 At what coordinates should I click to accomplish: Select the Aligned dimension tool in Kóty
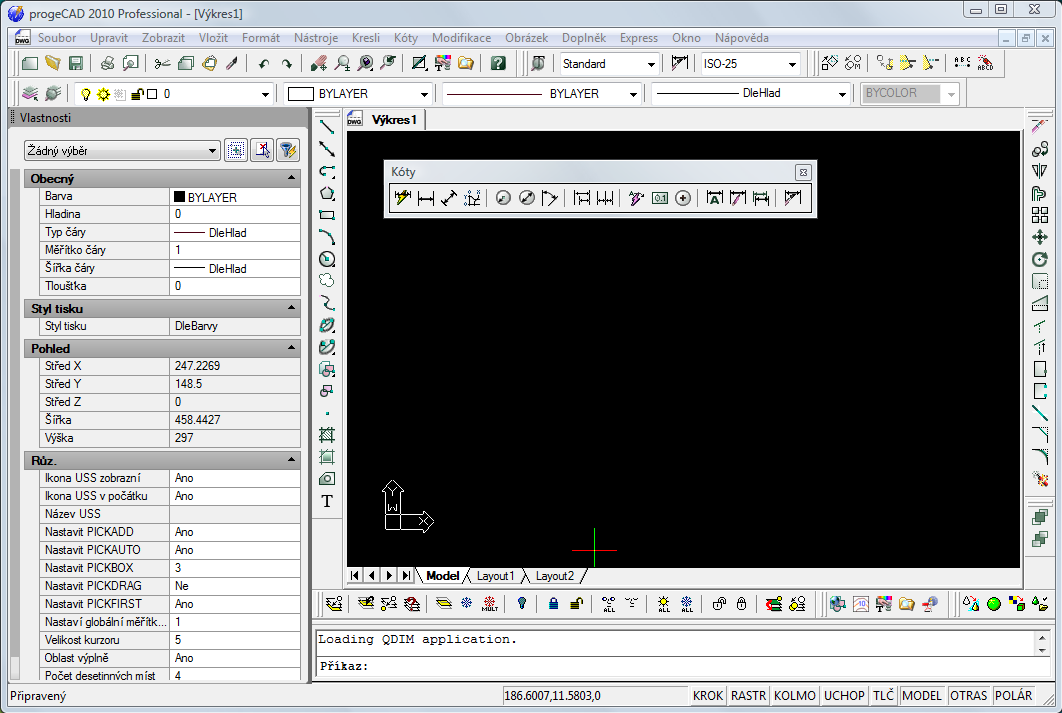448,198
